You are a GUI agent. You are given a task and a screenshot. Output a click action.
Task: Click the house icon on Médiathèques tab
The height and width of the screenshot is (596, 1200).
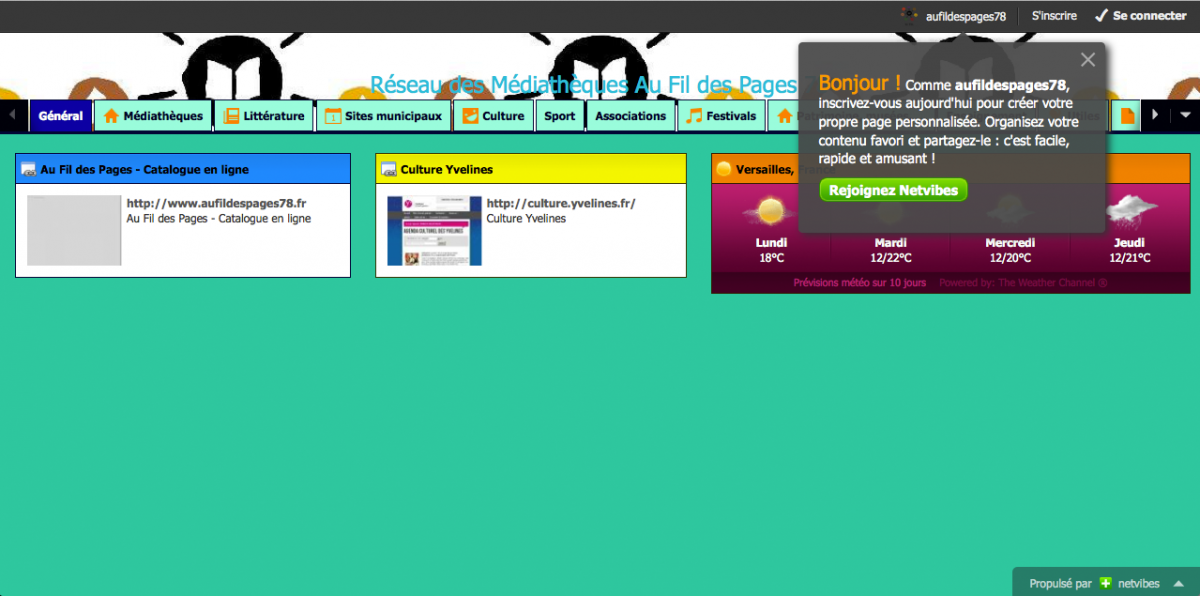[111, 116]
